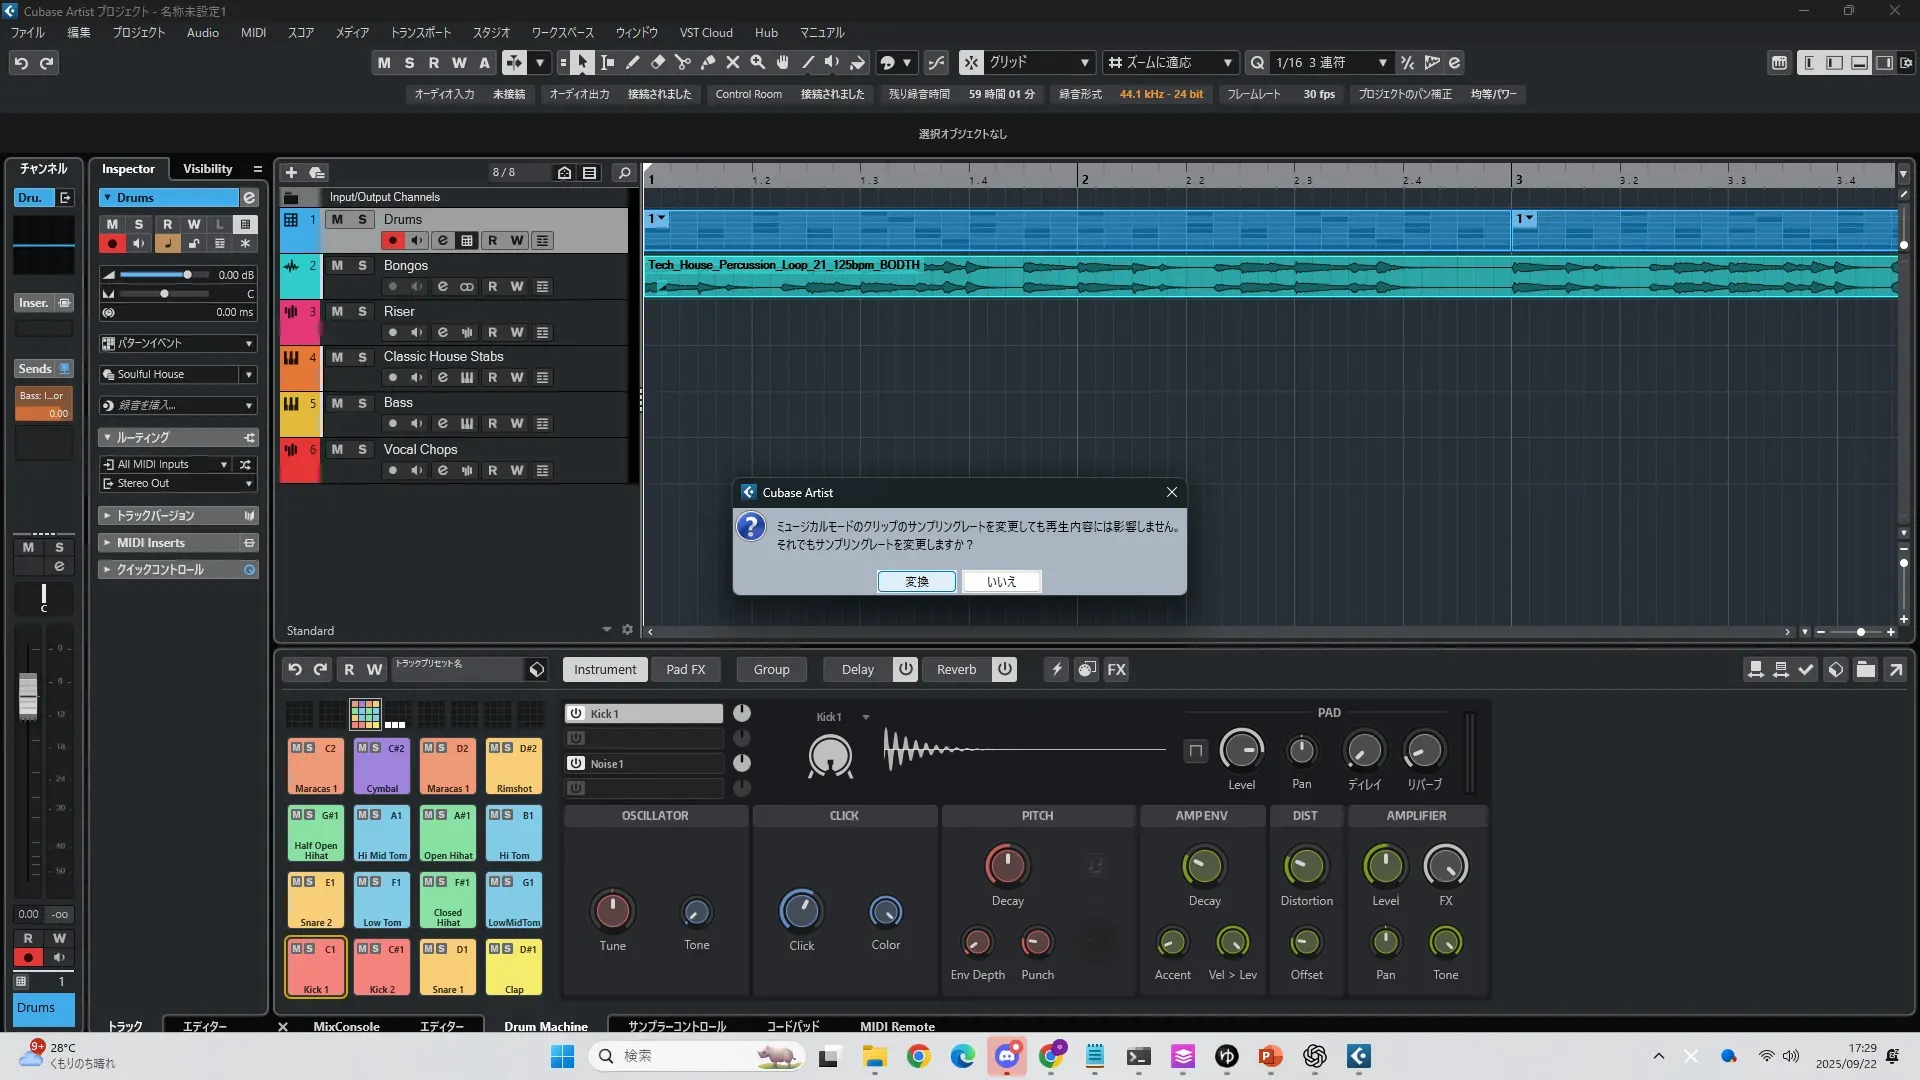Image resolution: width=1920 pixels, height=1080 pixels.
Task: Click the 変換 button in dialog
Action: click(x=916, y=582)
